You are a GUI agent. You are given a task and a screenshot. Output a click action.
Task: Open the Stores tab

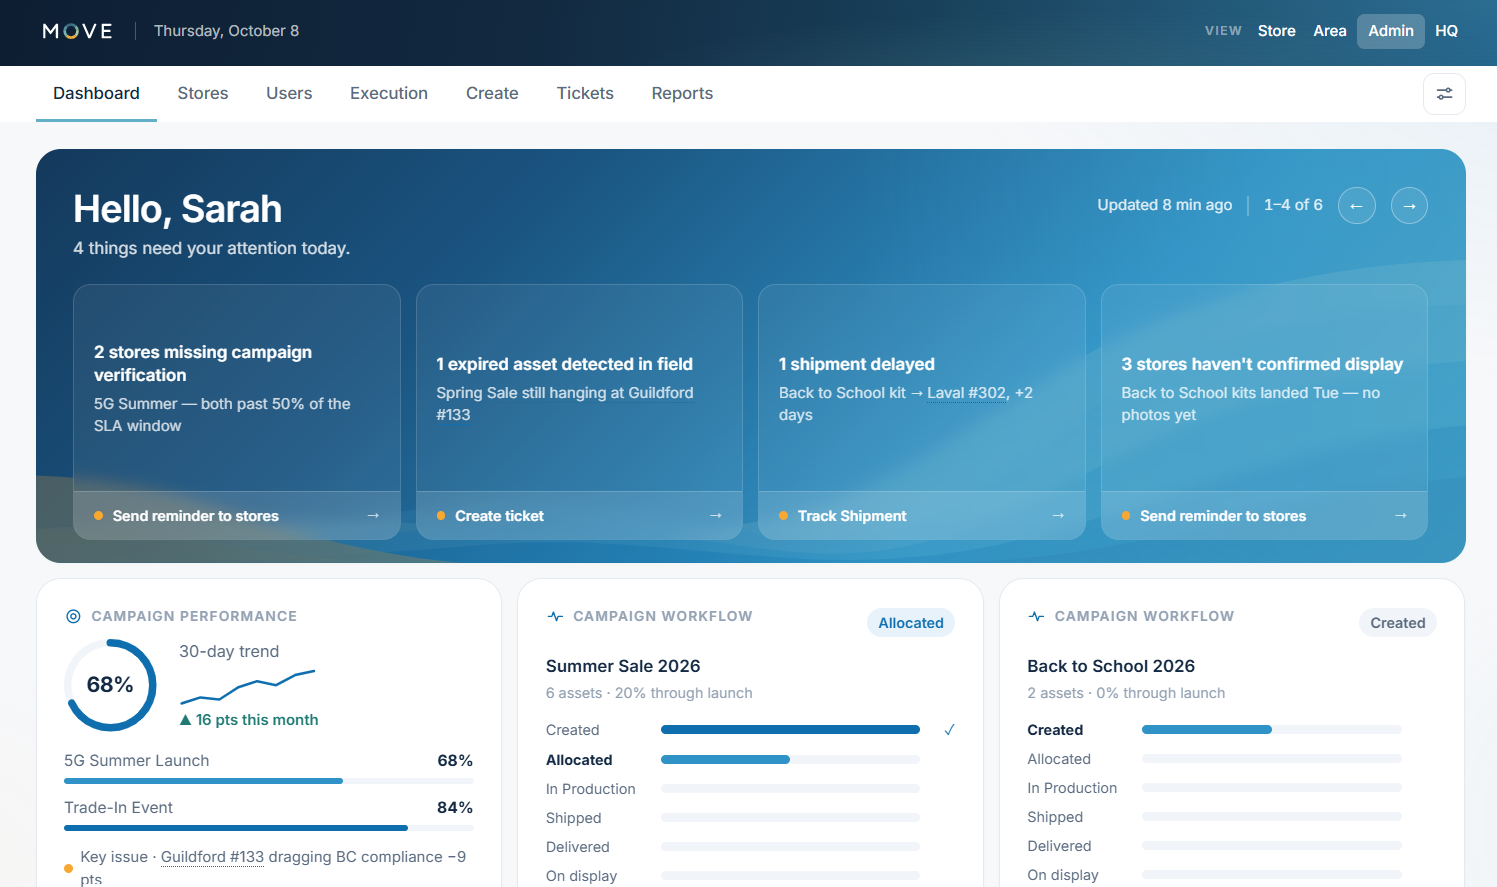203,93
